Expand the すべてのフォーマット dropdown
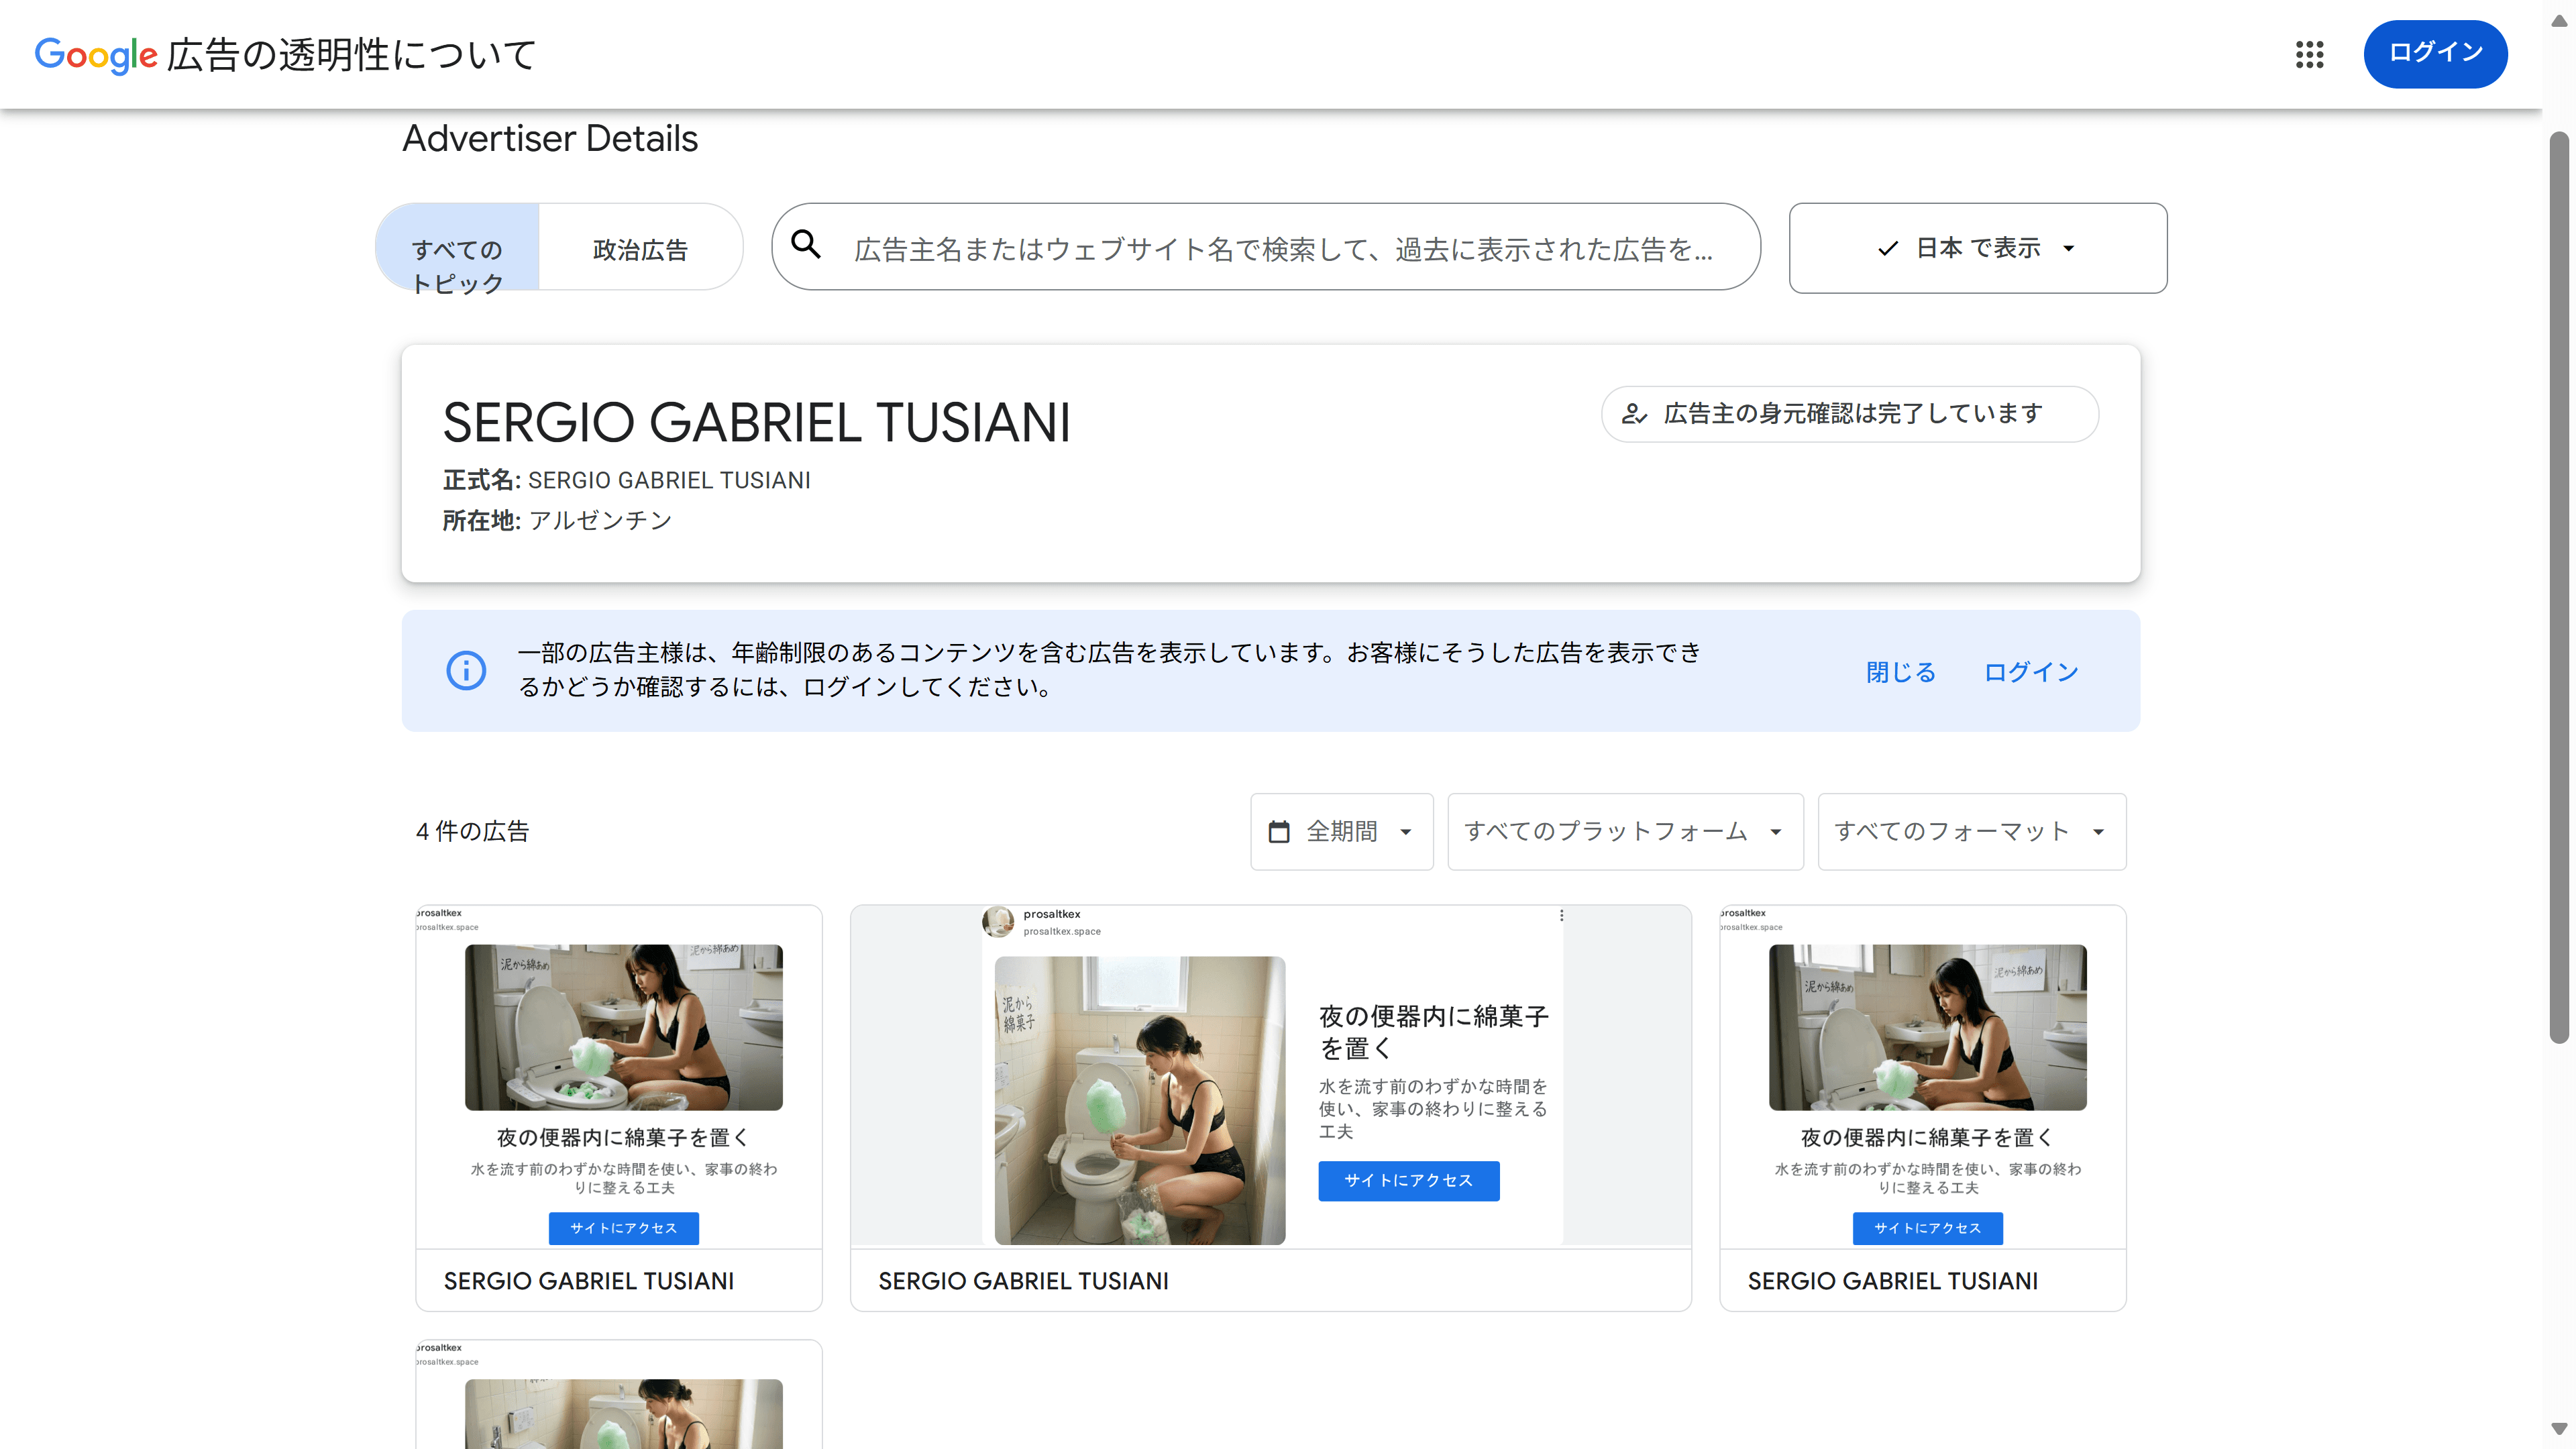 tap(1971, 832)
